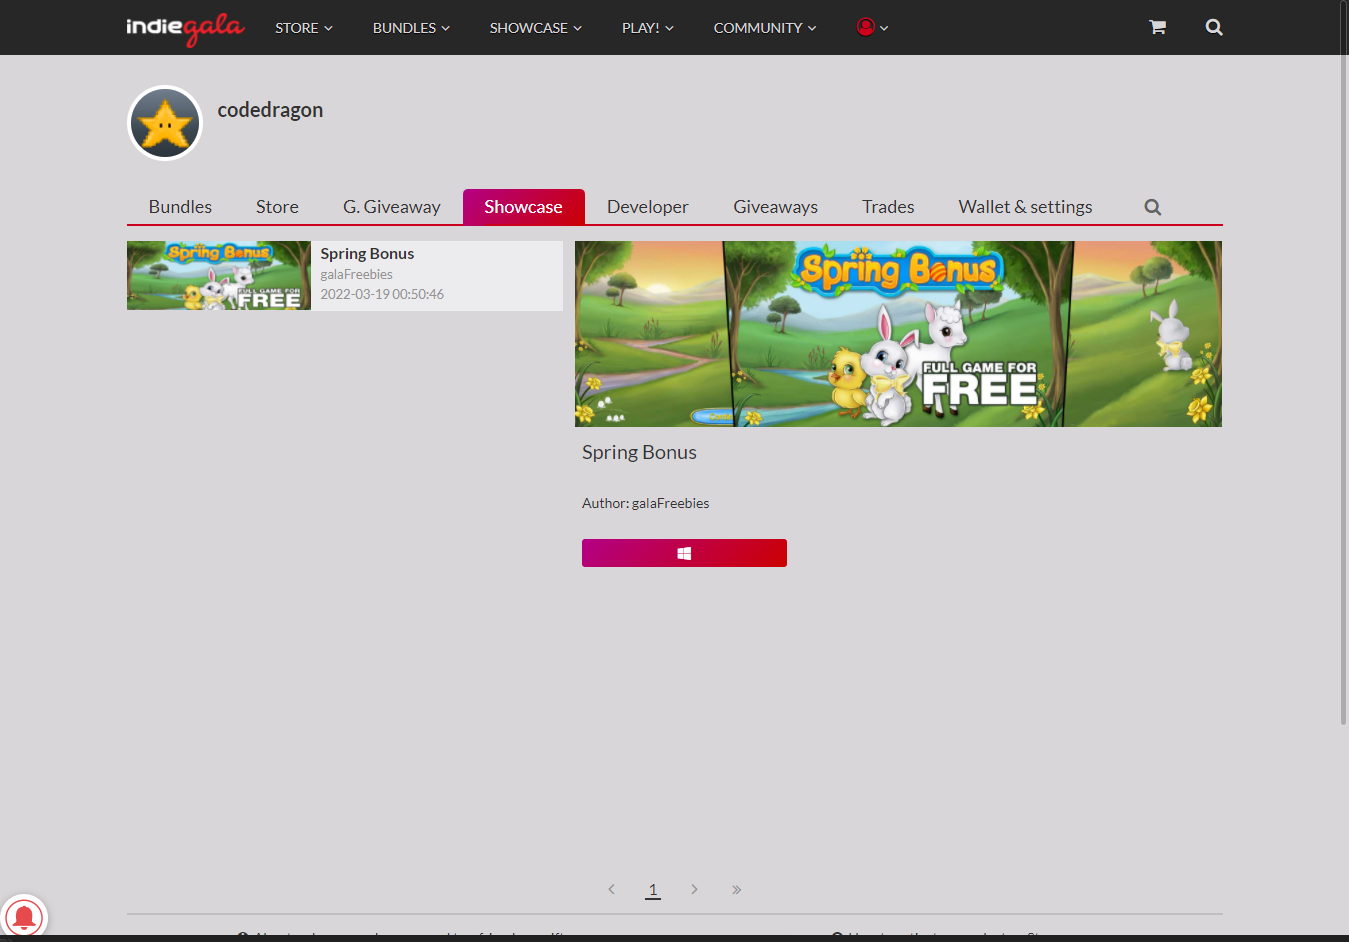The width and height of the screenshot is (1349, 942).
Task: Click the Spring Bonus list thumbnail
Action: (x=219, y=275)
